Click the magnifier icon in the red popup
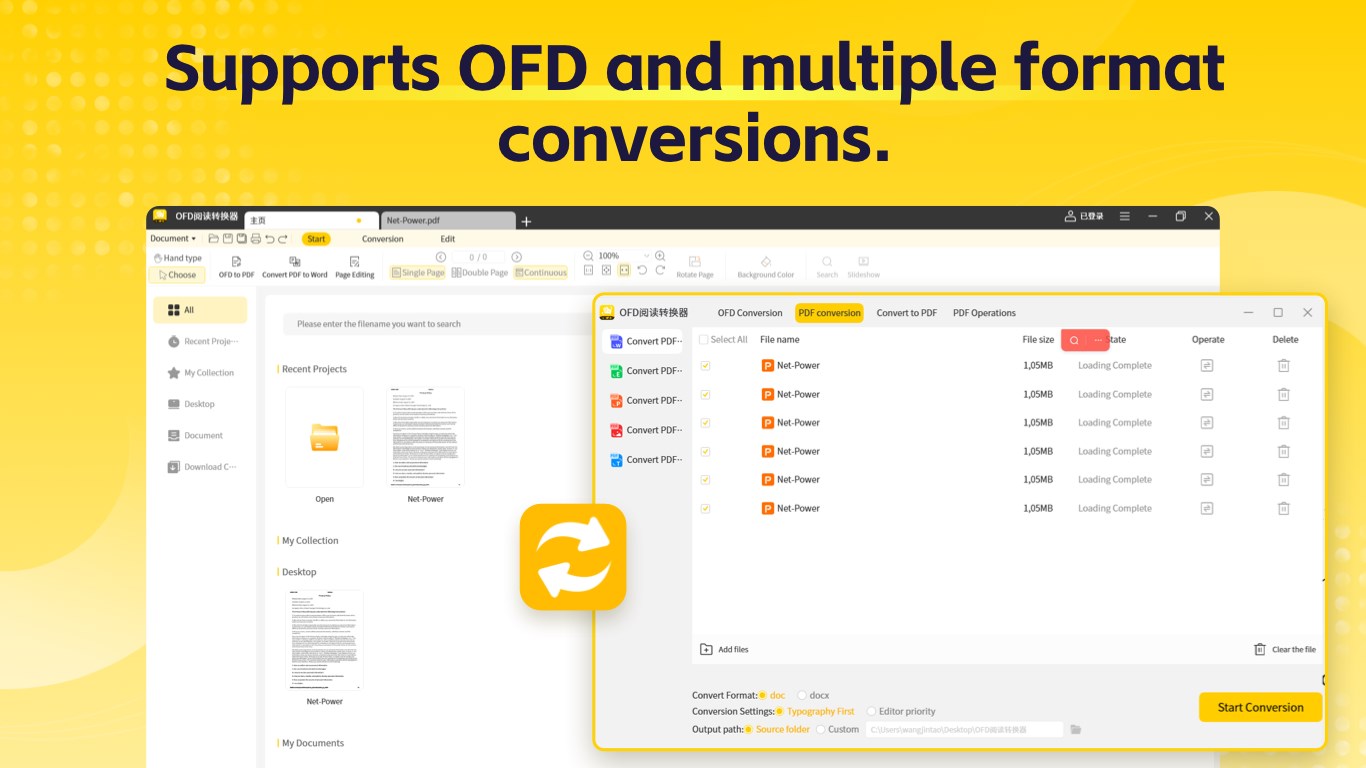This screenshot has width=1366, height=768. [x=1074, y=340]
